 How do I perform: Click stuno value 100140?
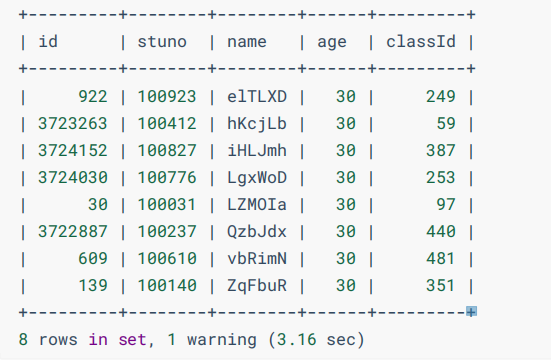[x=167, y=285]
